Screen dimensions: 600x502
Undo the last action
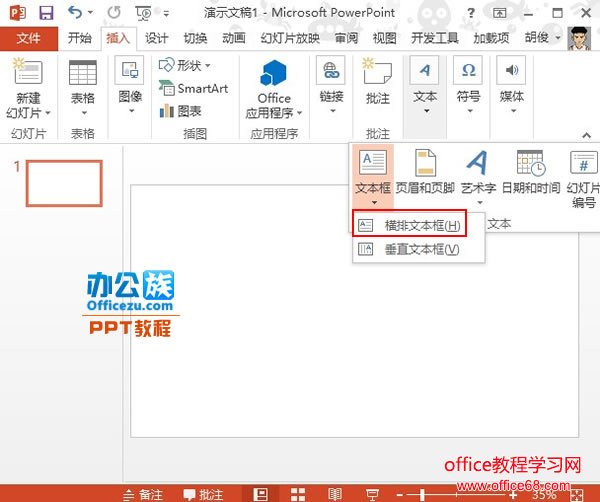click(x=75, y=13)
